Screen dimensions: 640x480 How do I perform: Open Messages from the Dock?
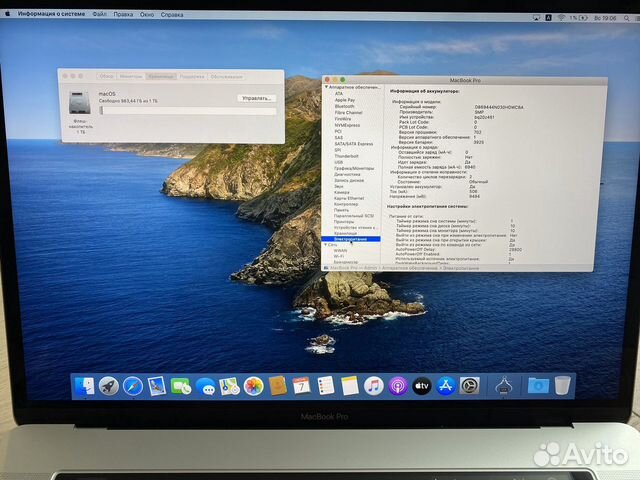click(x=205, y=386)
